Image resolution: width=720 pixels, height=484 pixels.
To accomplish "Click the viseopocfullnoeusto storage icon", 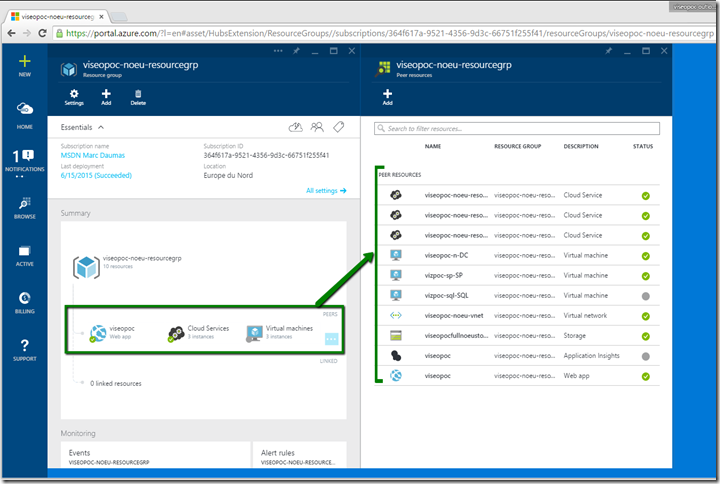I will coord(396,336).
